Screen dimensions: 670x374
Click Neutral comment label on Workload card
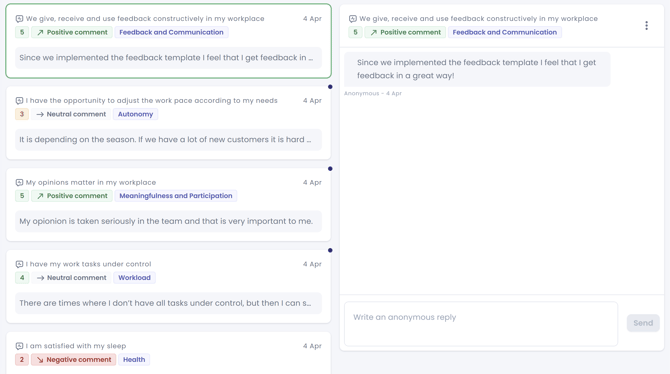pos(71,278)
